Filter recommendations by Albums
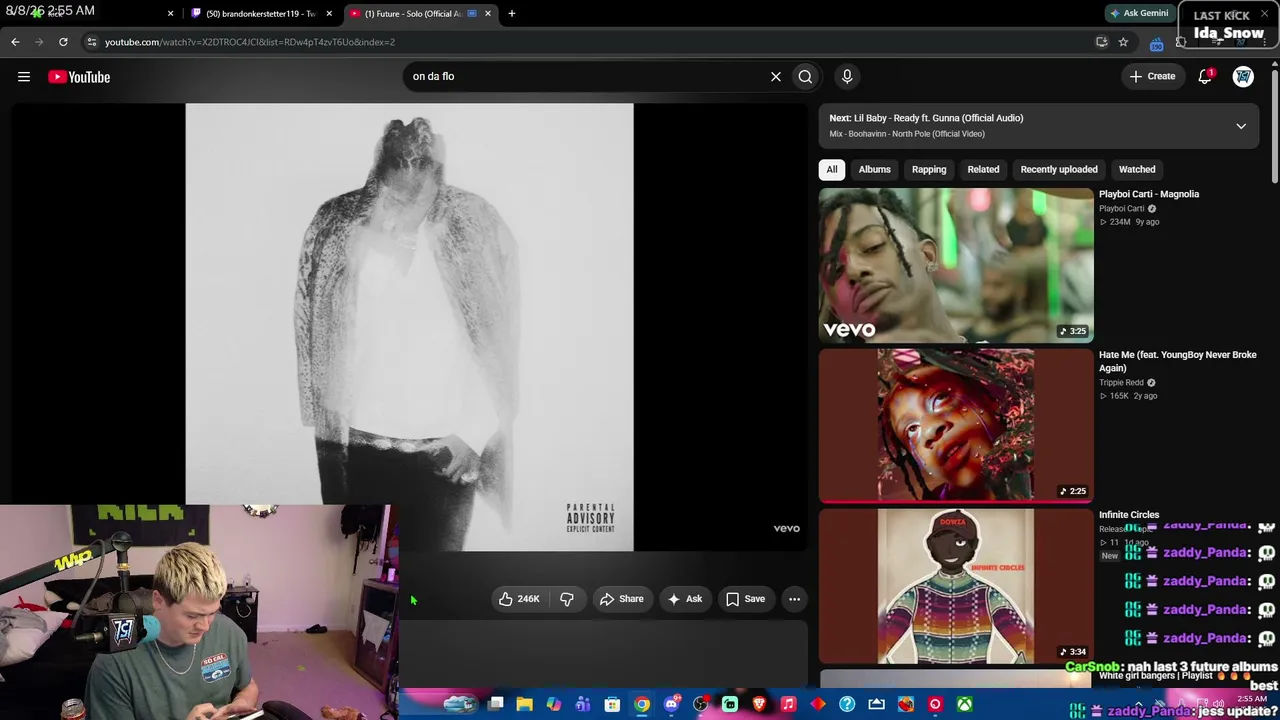The width and height of the screenshot is (1280, 720). [x=874, y=169]
